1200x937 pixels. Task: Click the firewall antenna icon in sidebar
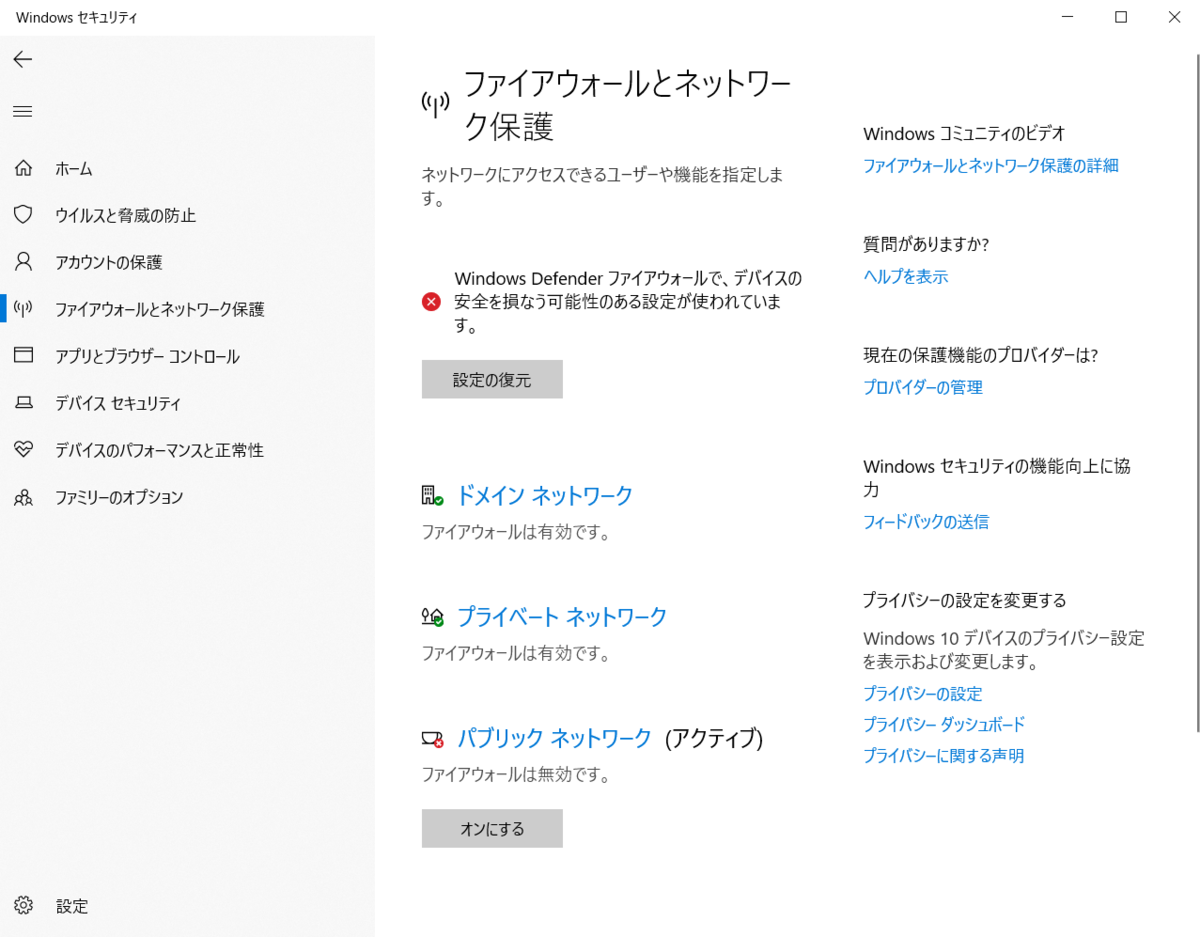pos(23,309)
